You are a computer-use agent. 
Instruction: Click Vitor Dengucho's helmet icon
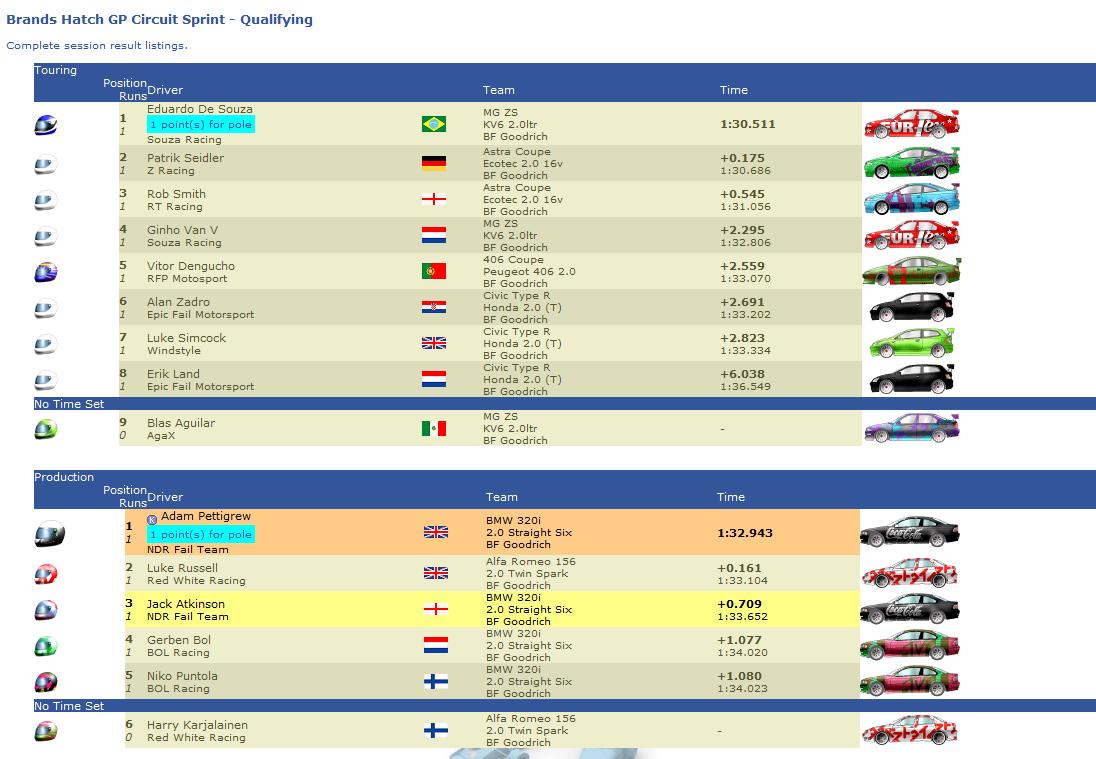pos(45,272)
